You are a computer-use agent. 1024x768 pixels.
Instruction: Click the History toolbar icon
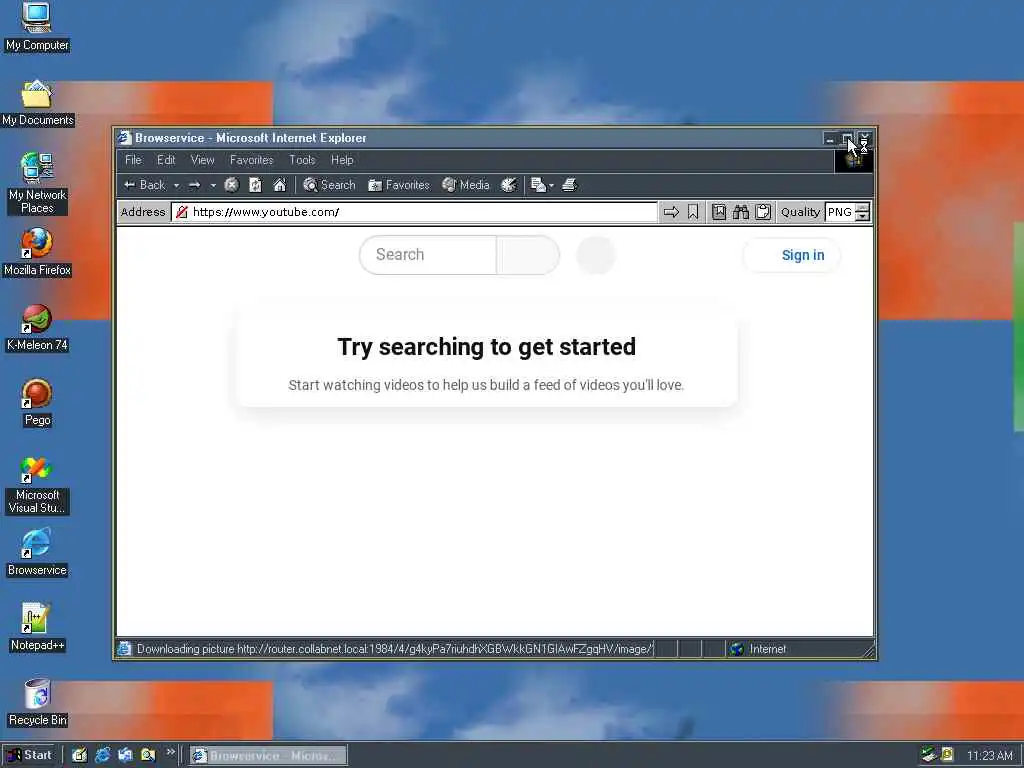[x=509, y=185]
